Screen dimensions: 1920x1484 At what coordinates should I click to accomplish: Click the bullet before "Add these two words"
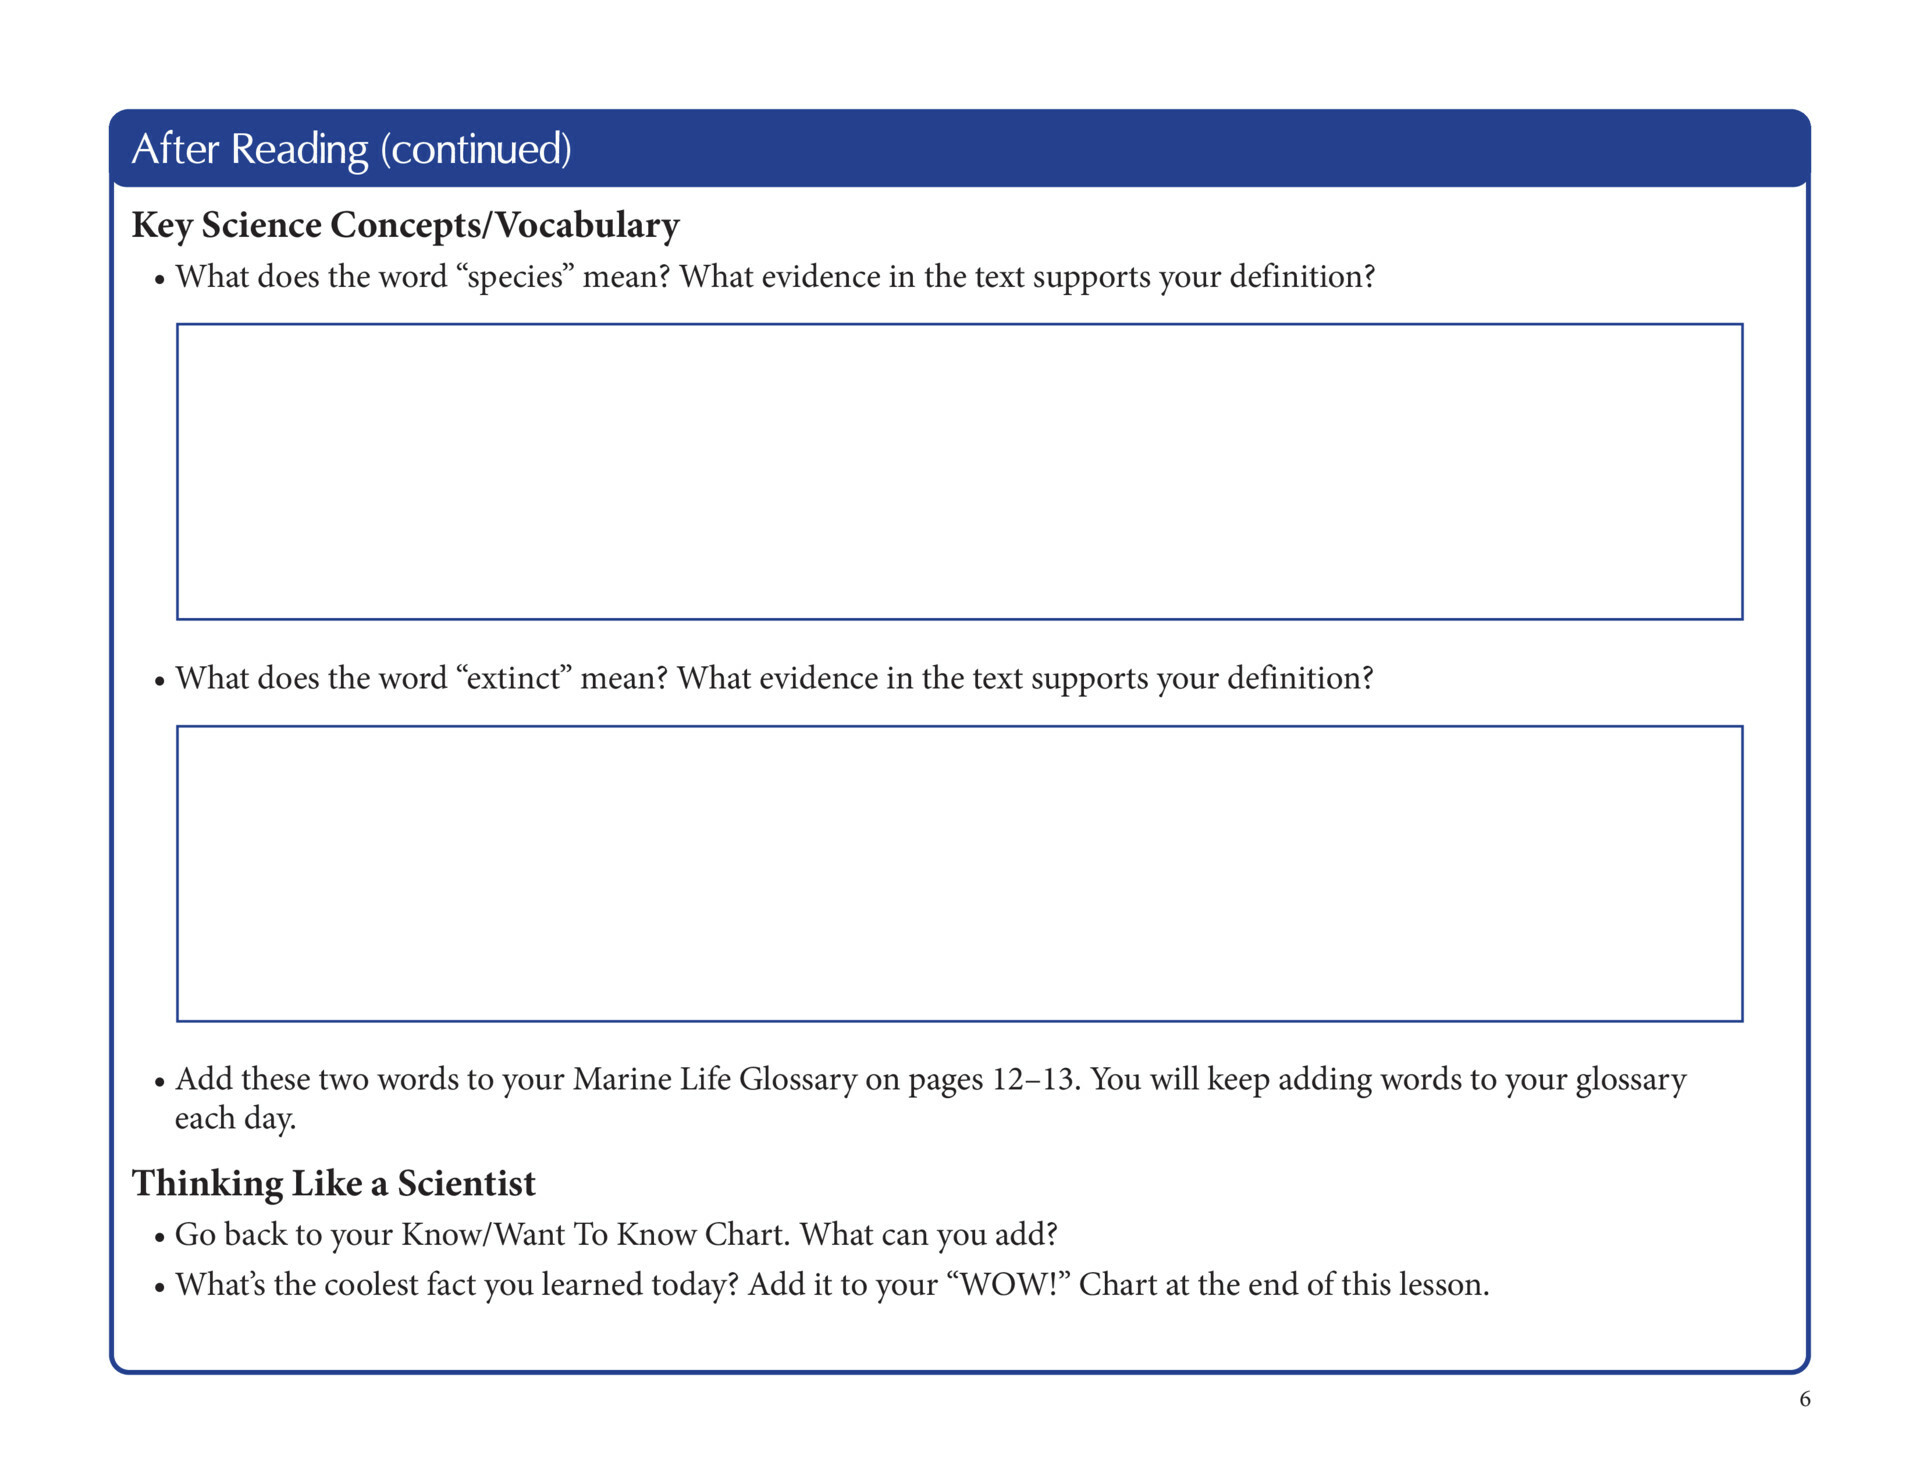(x=159, y=1084)
